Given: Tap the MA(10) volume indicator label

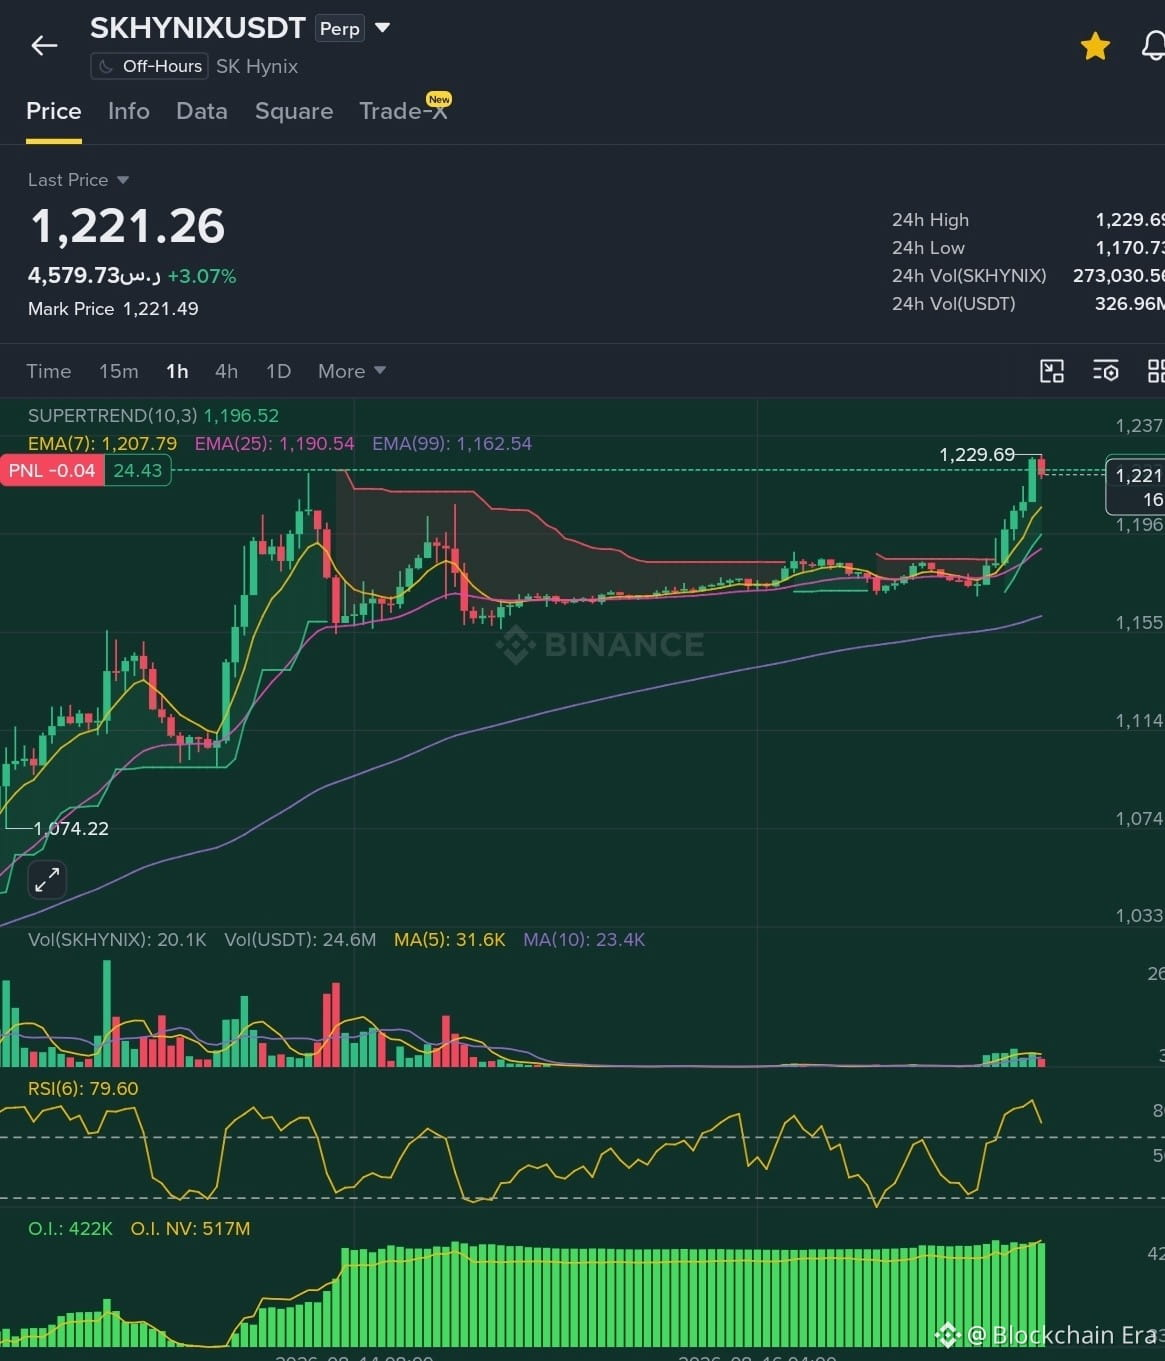Looking at the screenshot, I should (584, 940).
